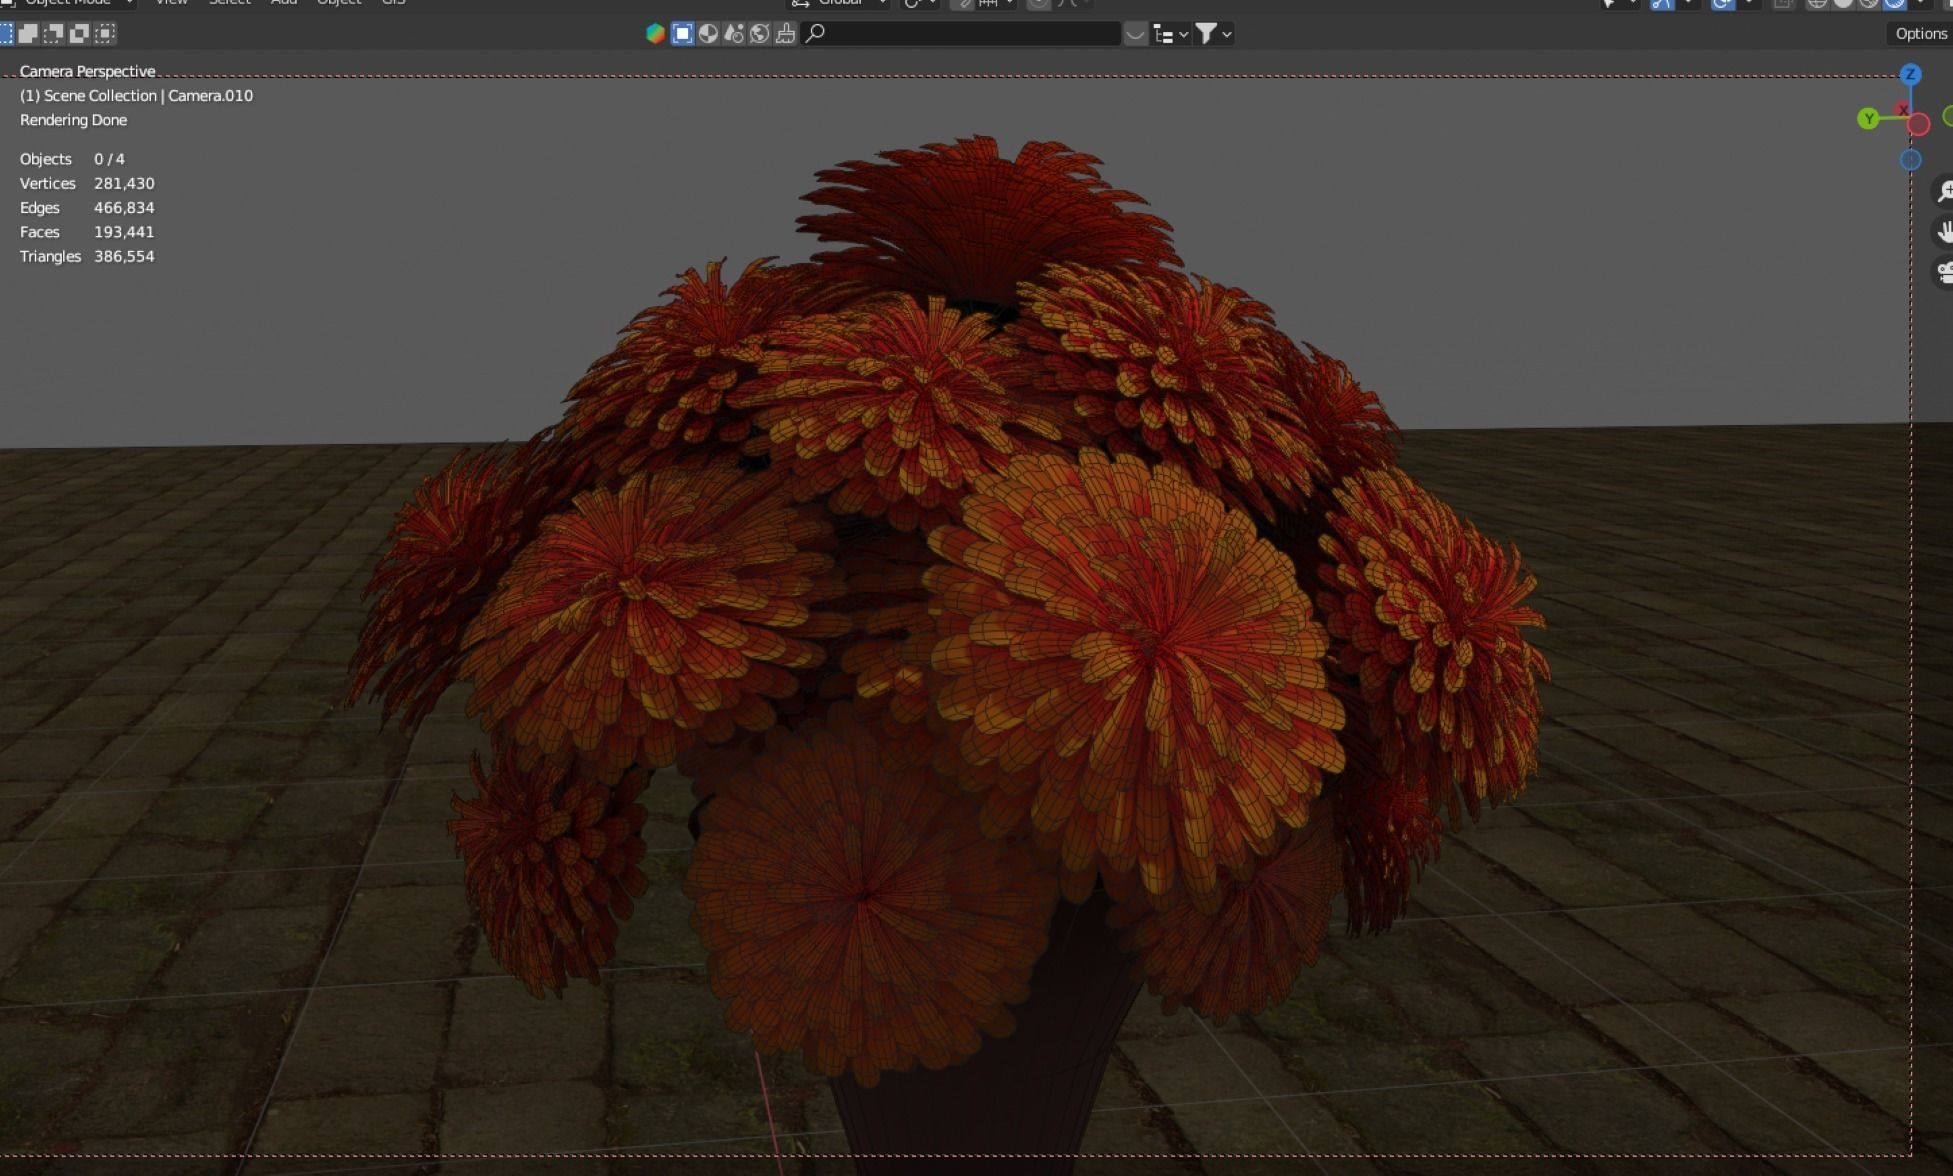
Task: Click the Vertices value '281,430'
Action: (124, 183)
